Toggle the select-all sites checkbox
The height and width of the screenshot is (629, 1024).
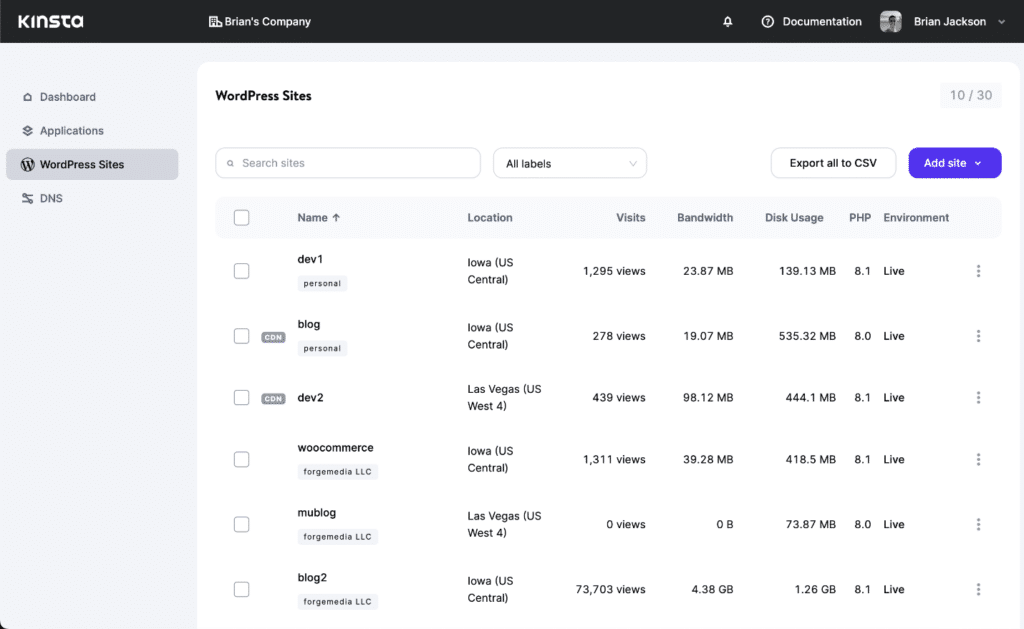click(242, 218)
